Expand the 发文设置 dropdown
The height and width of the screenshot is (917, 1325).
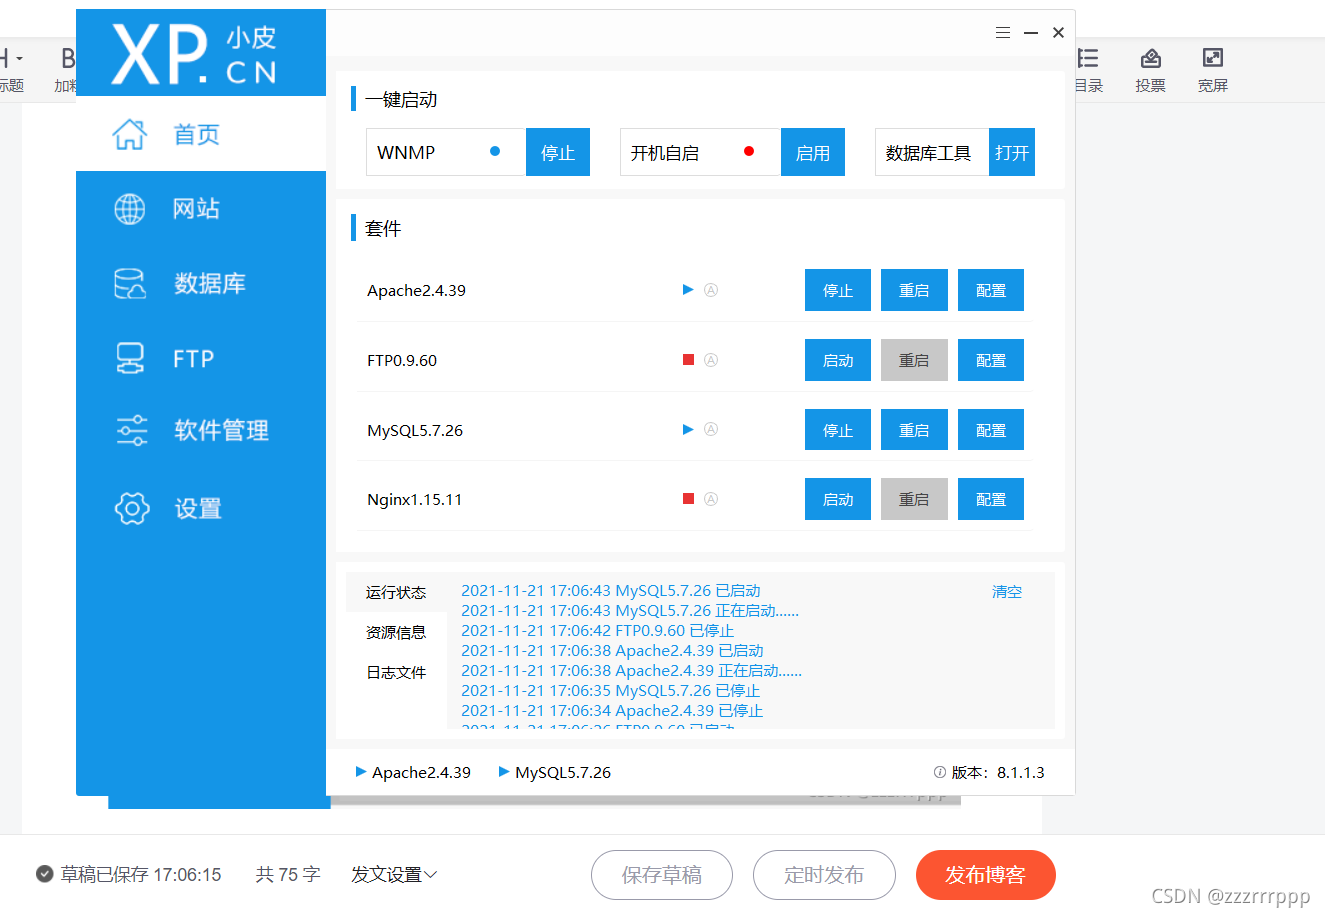point(394,875)
